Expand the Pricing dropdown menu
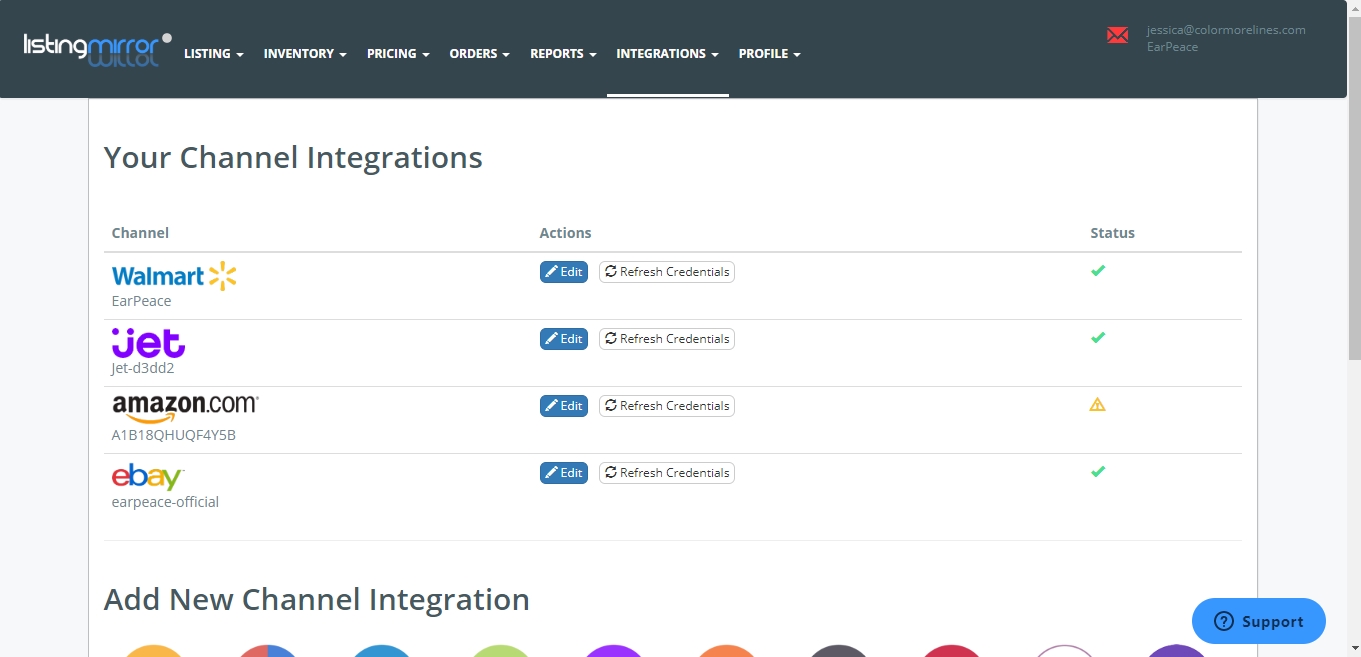 397,54
